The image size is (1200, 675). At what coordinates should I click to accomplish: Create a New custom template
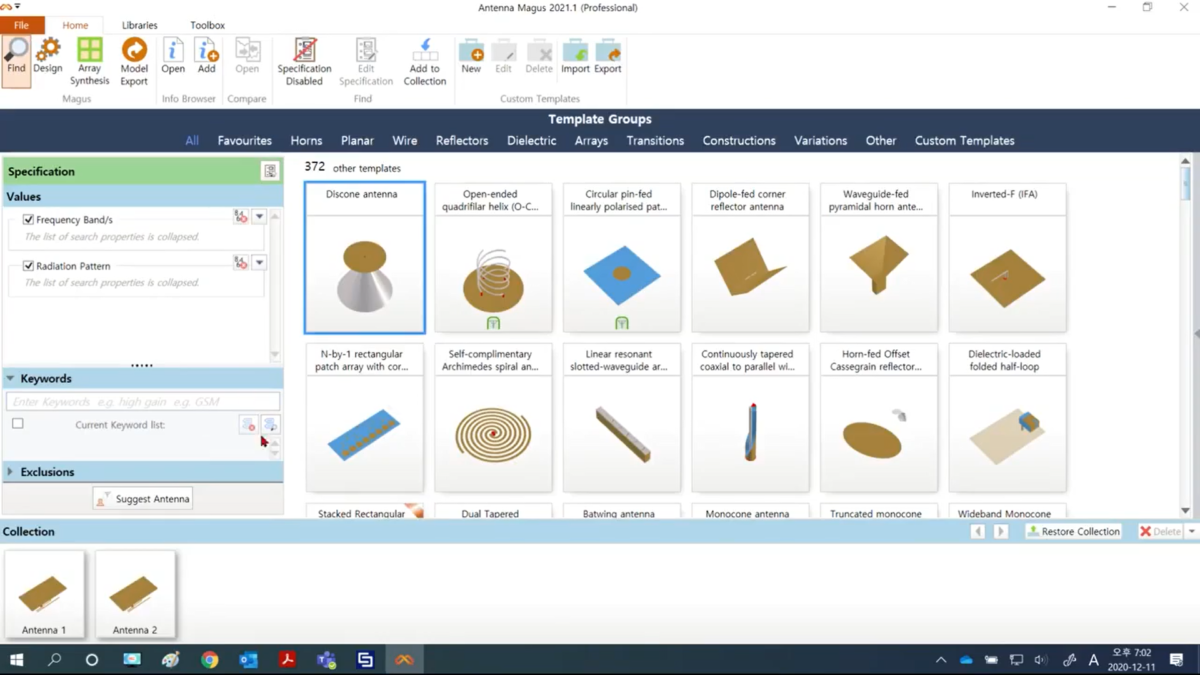point(471,56)
